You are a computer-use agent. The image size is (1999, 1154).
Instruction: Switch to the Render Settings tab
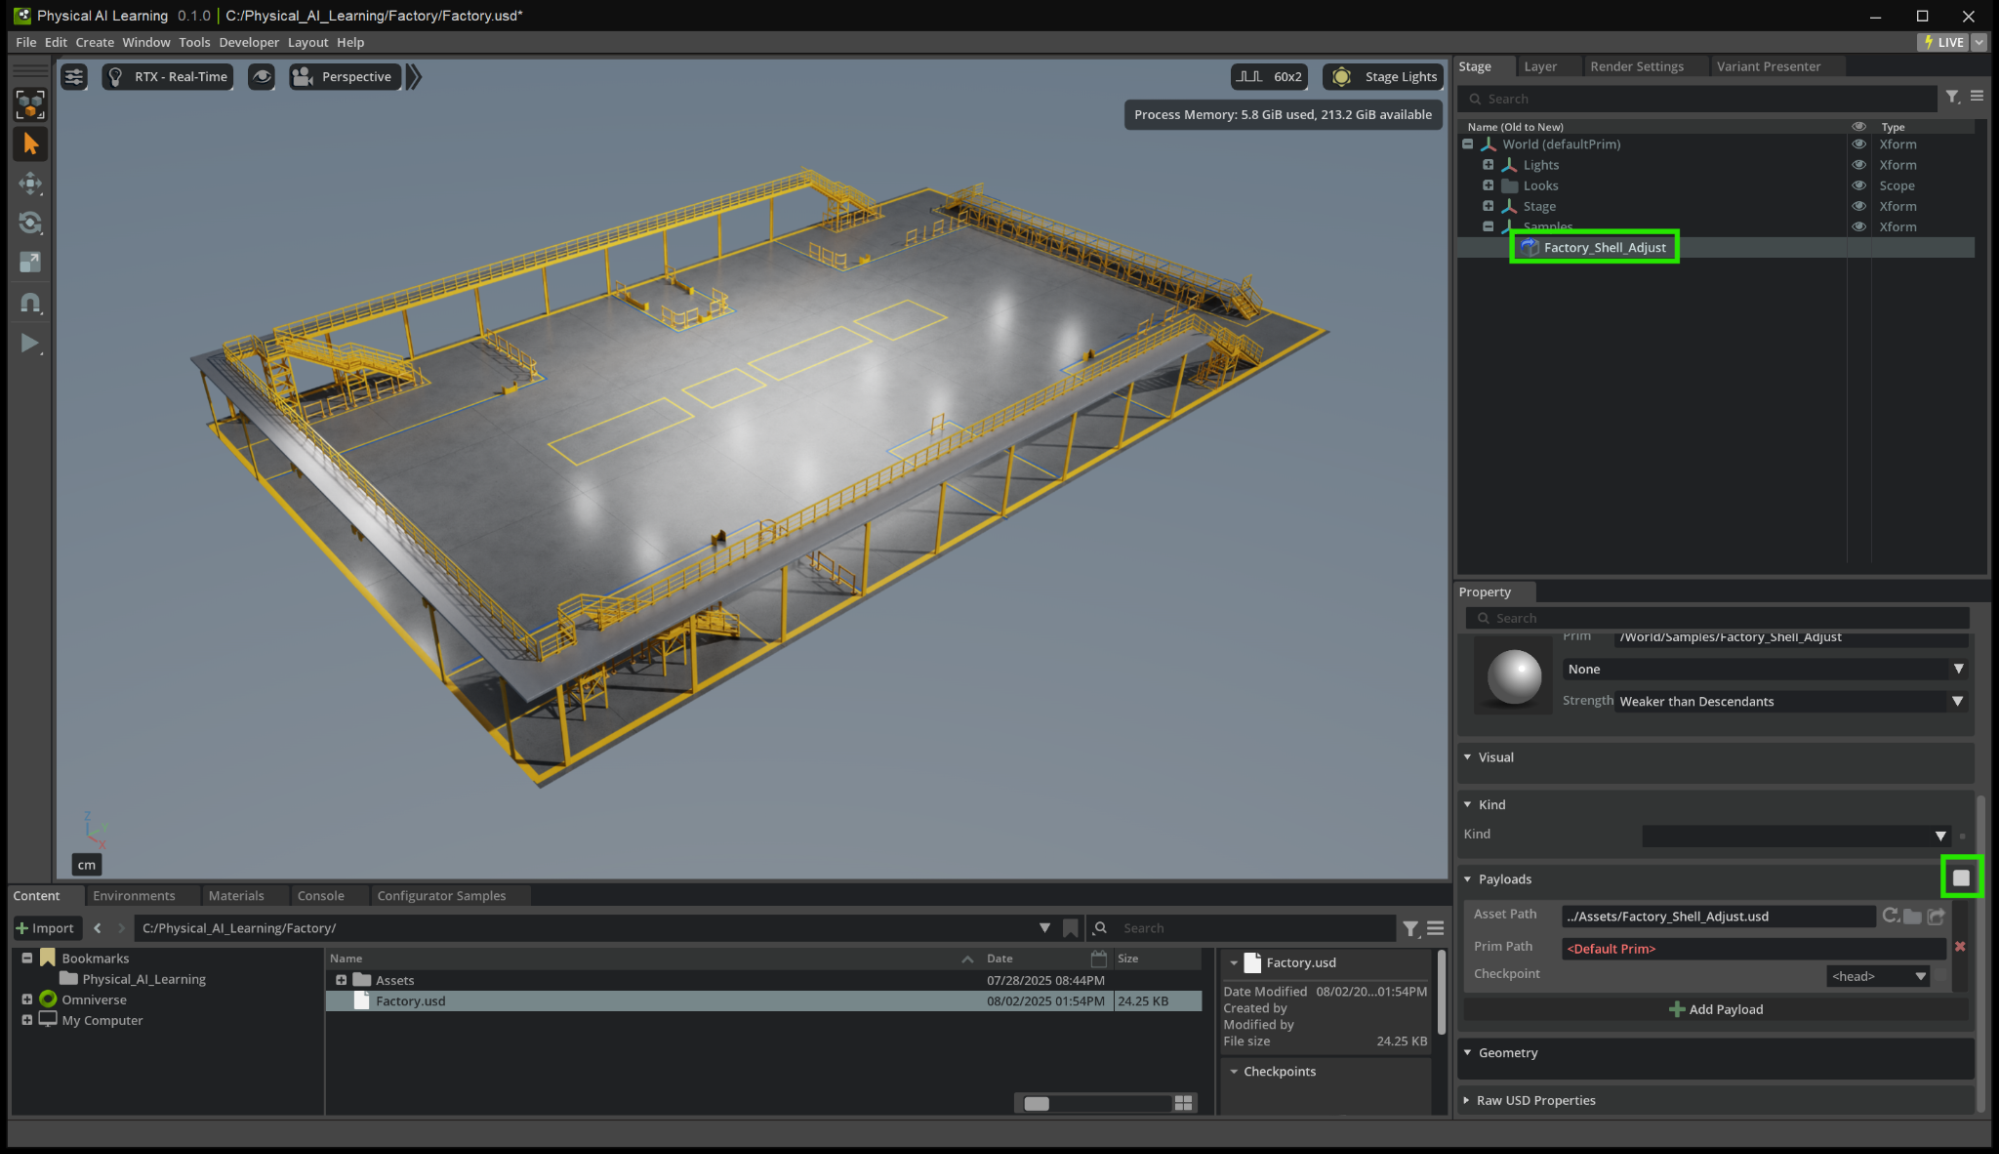tap(1636, 66)
